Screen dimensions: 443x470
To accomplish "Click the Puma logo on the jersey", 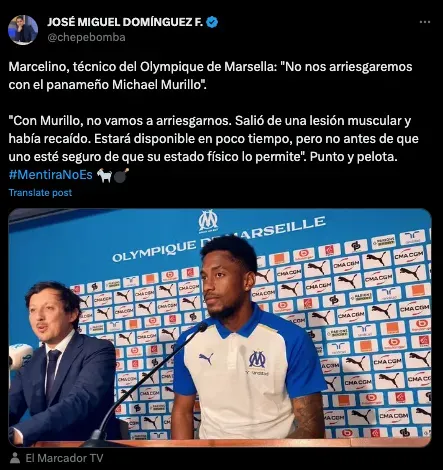I will coord(206,358).
